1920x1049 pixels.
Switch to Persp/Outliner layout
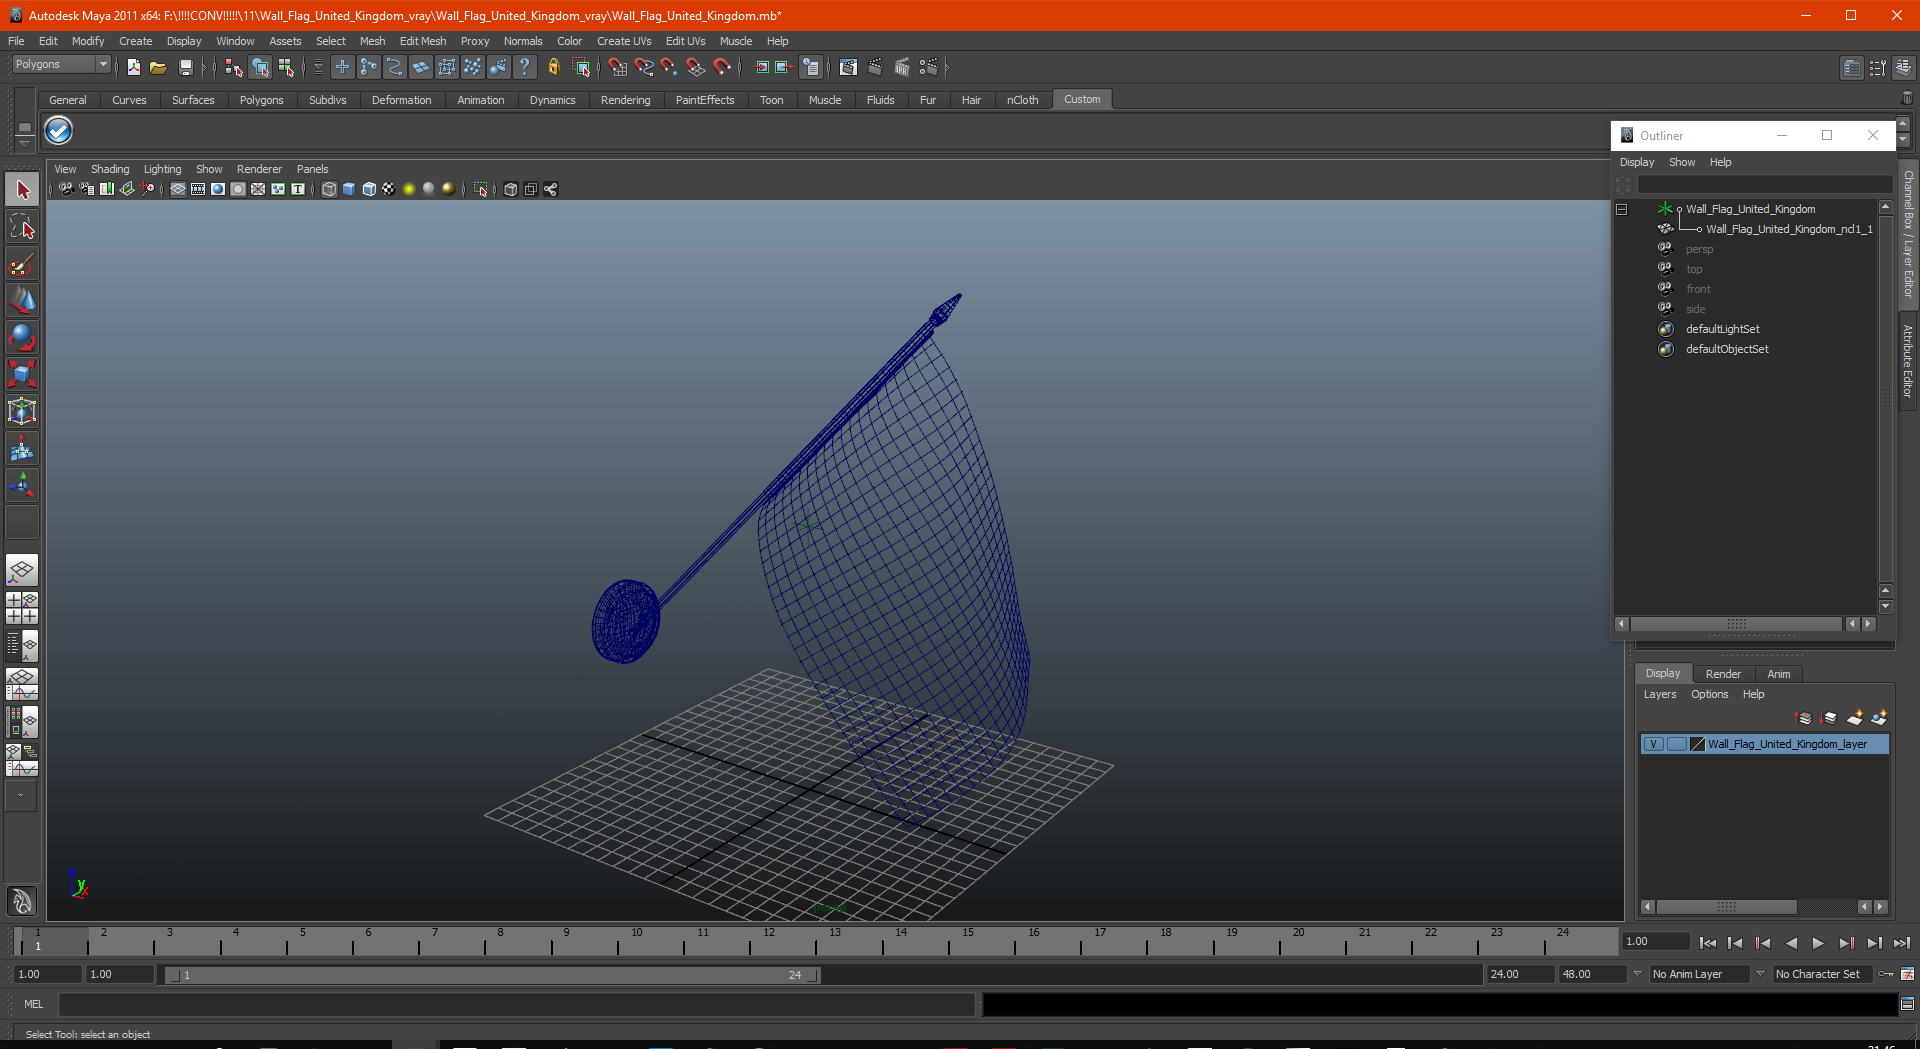point(22,646)
